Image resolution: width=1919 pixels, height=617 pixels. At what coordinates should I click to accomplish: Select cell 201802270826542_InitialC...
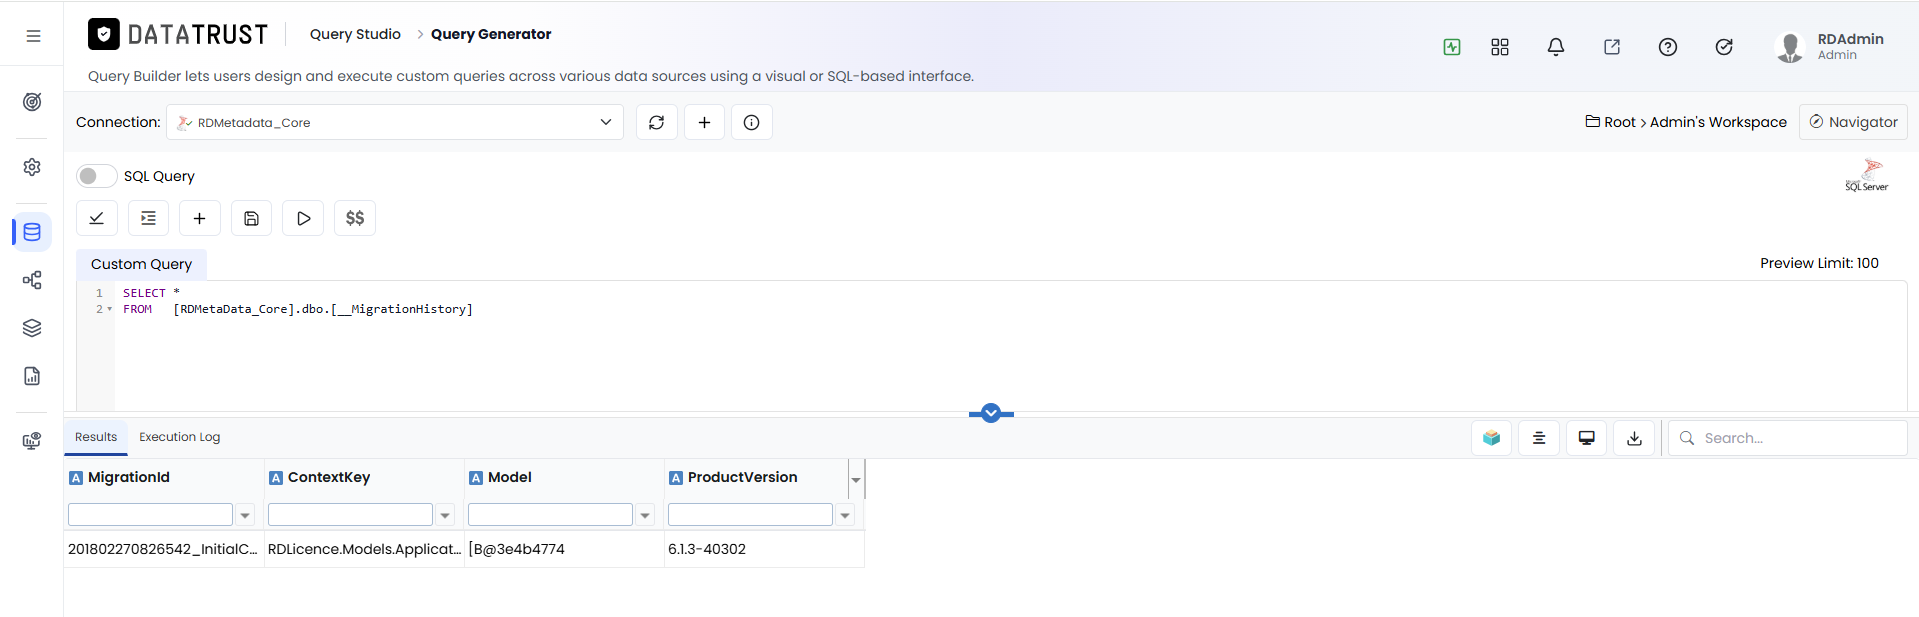[x=164, y=549]
